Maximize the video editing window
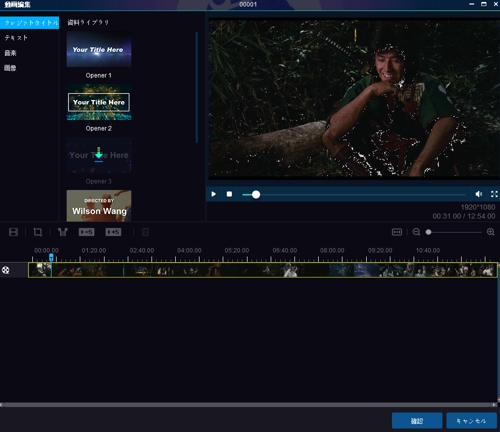The image size is (500, 432). (484, 4)
